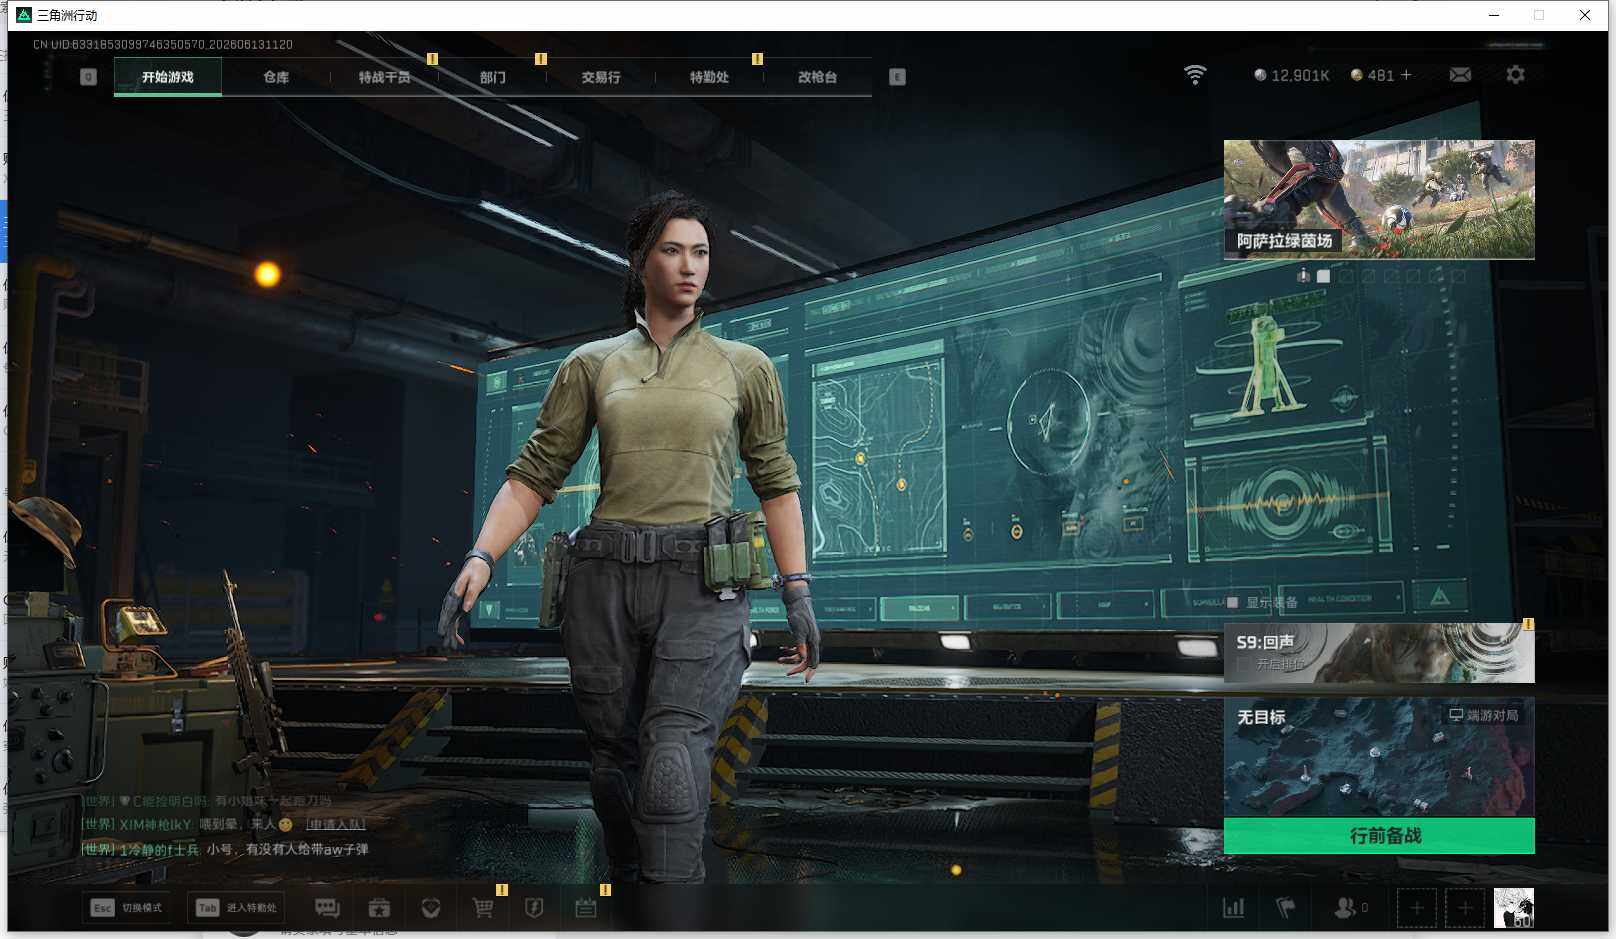Open the diamond badge icon in bottom bar
This screenshot has height=939, width=1616.
coord(431,908)
